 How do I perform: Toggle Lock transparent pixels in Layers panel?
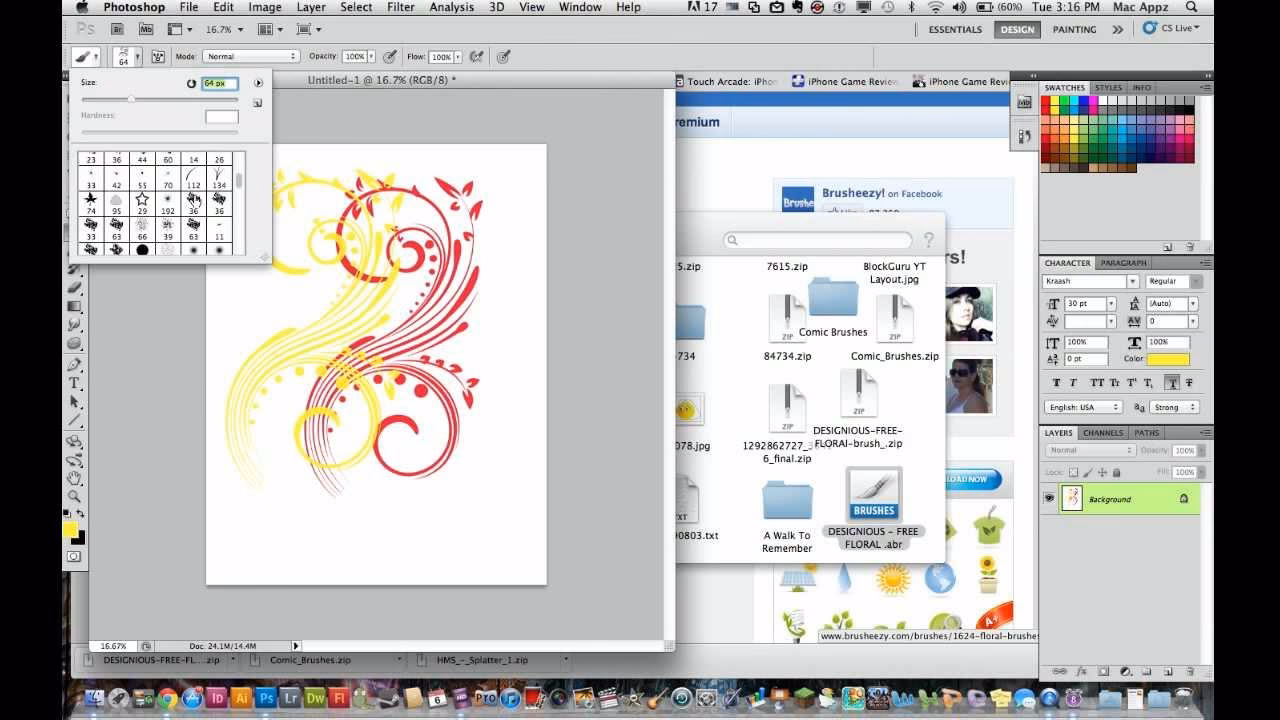(x=1074, y=472)
